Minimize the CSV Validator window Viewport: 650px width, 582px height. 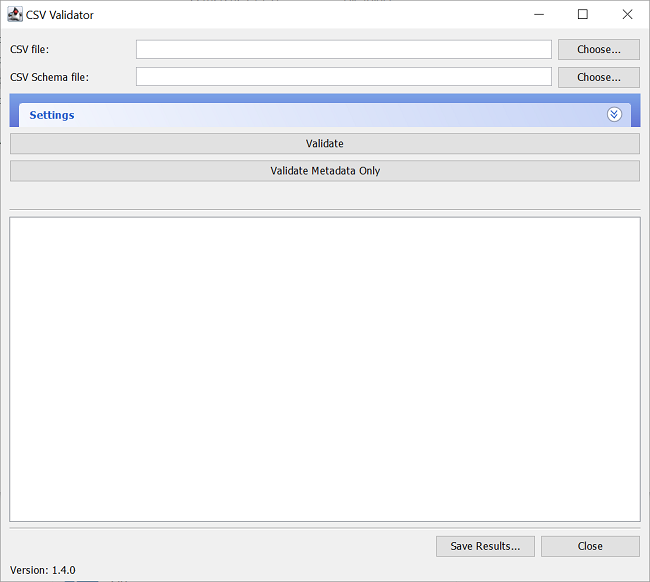[x=539, y=15]
